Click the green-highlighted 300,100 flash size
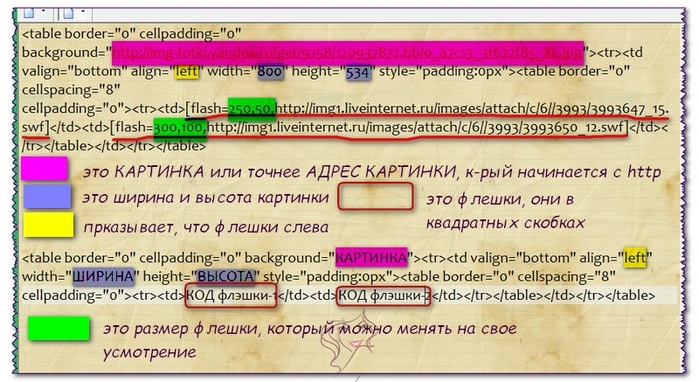 click(x=180, y=129)
